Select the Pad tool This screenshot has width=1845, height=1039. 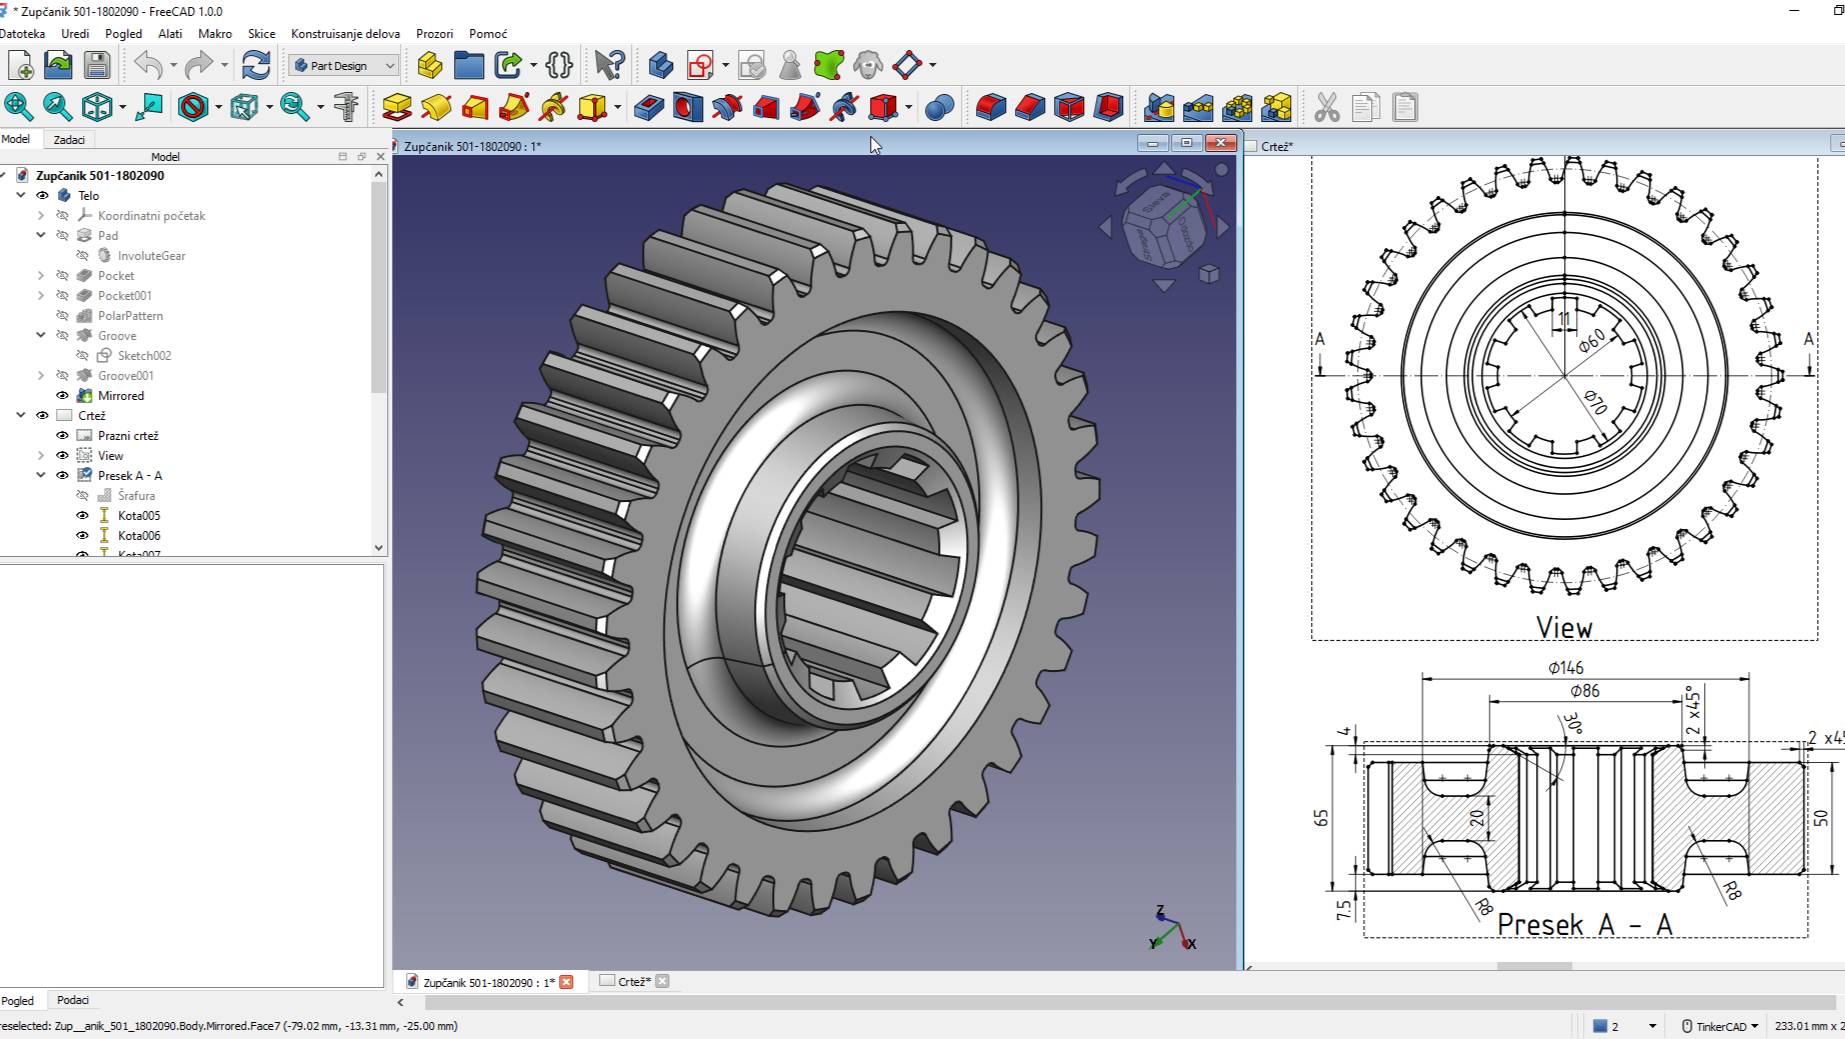point(397,107)
